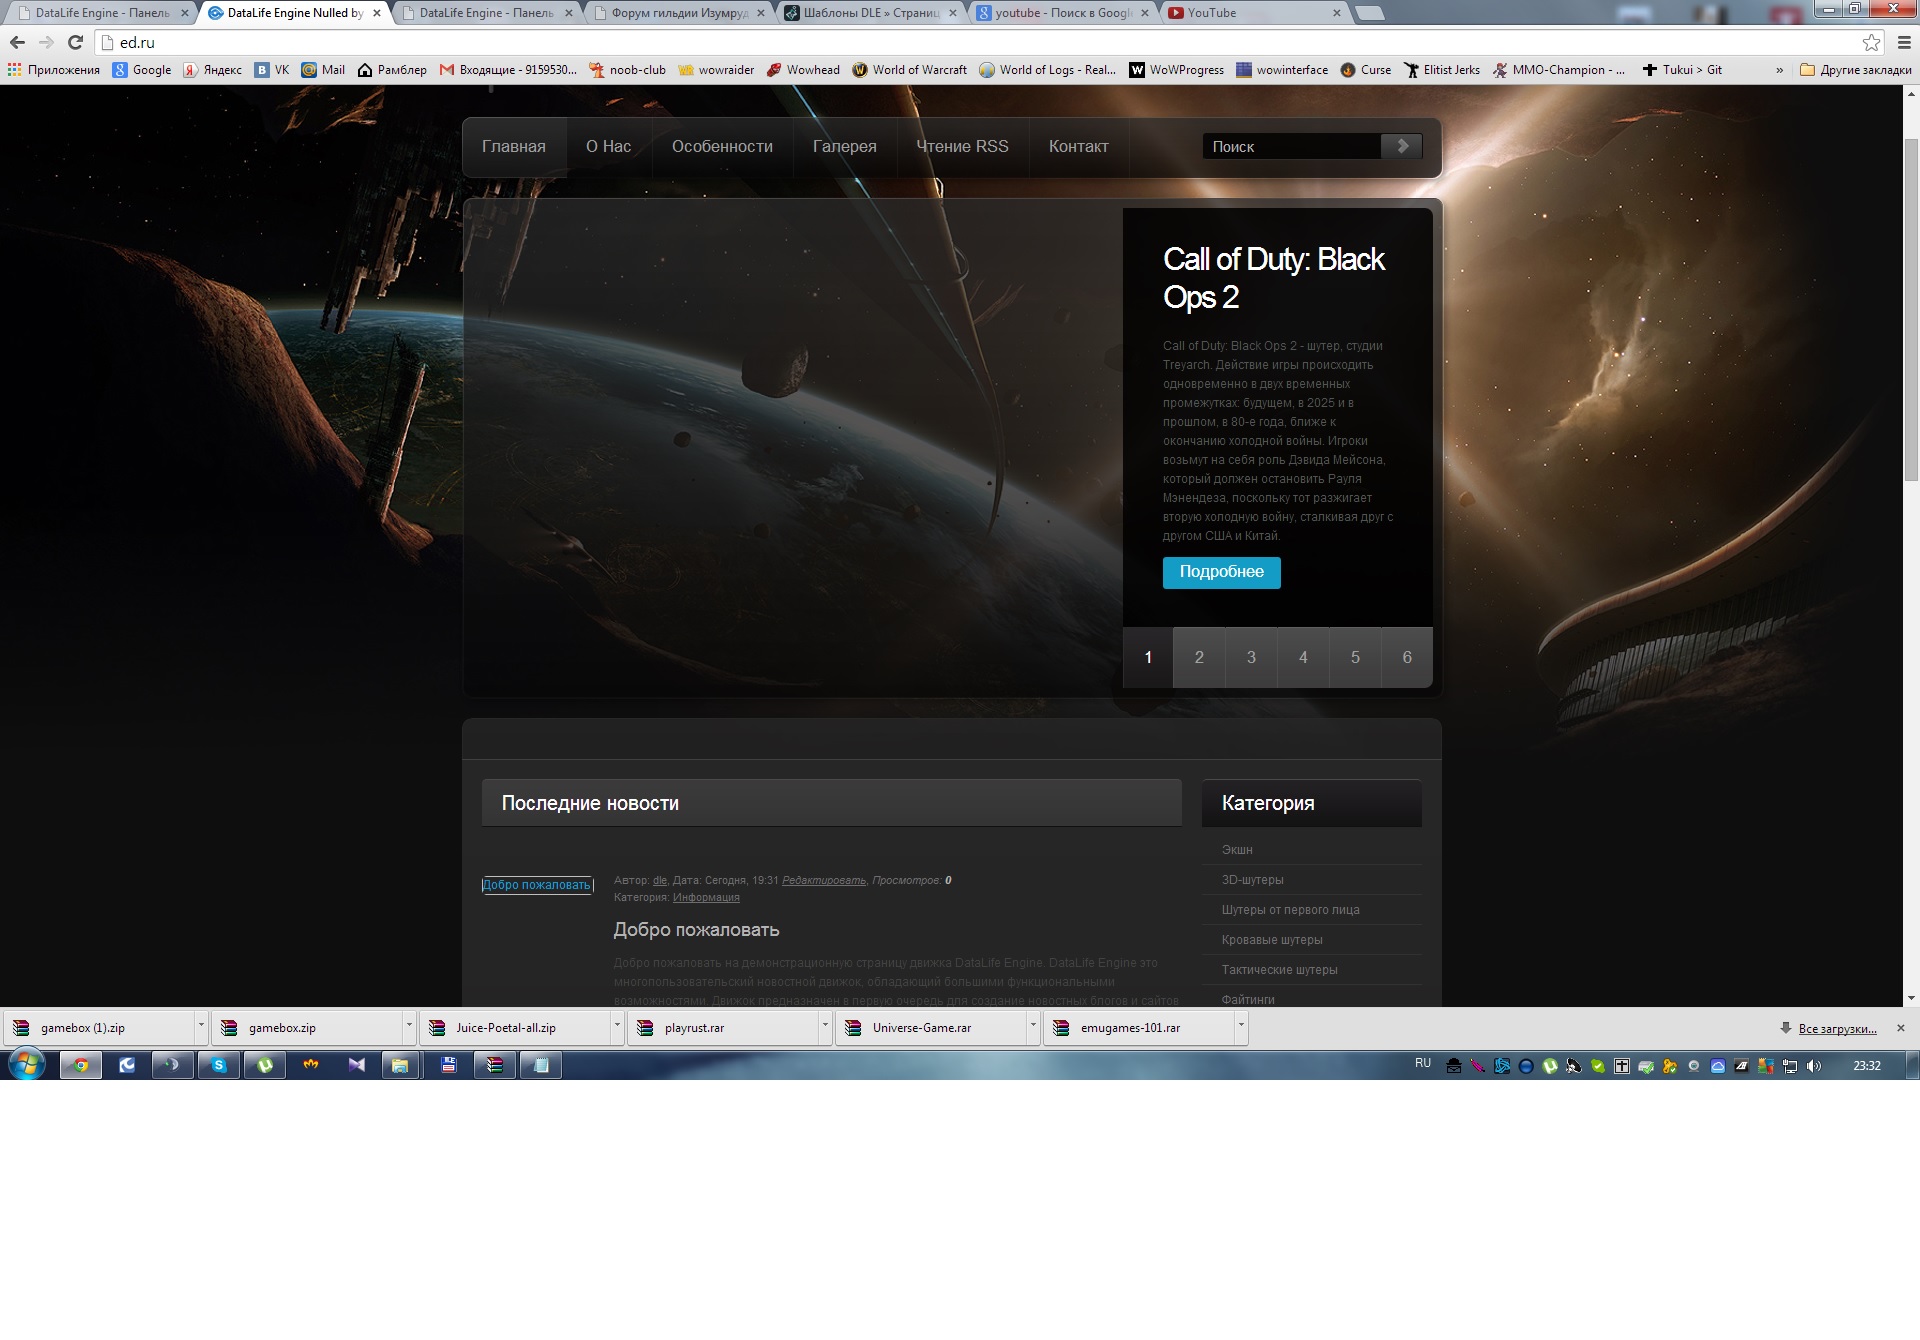Reload the page with the refresh icon
The width and height of the screenshot is (1920, 1340).
(75, 42)
